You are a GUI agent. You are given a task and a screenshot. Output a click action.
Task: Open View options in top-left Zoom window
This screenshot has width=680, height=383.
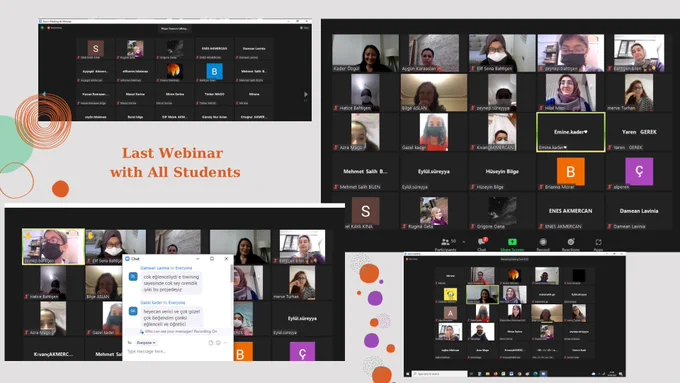coord(304,28)
